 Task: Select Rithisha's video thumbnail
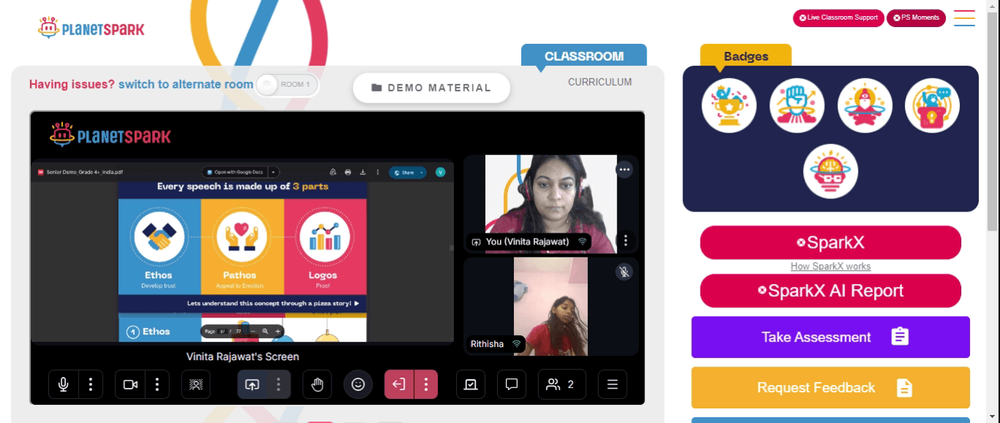pos(551,306)
